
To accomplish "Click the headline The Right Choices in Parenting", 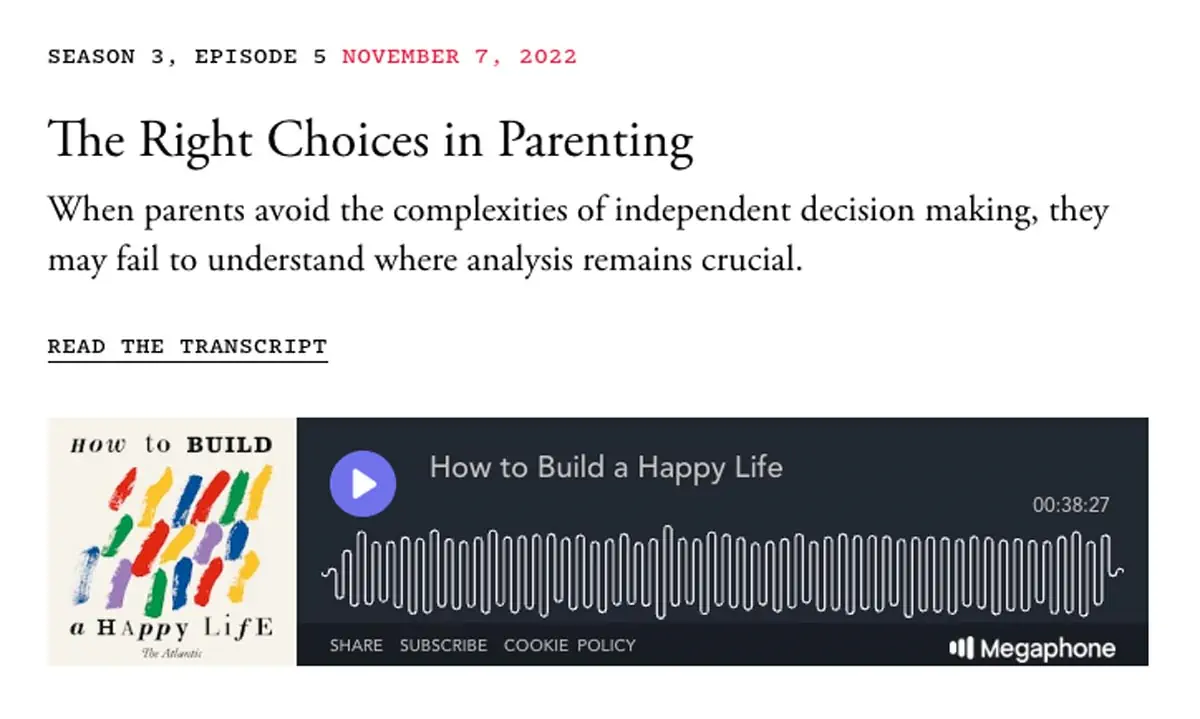I will click(x=370, y=140).
